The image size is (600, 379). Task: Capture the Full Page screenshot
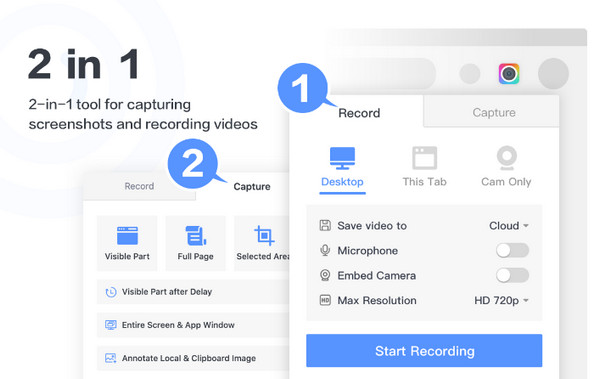coord(196,243)
